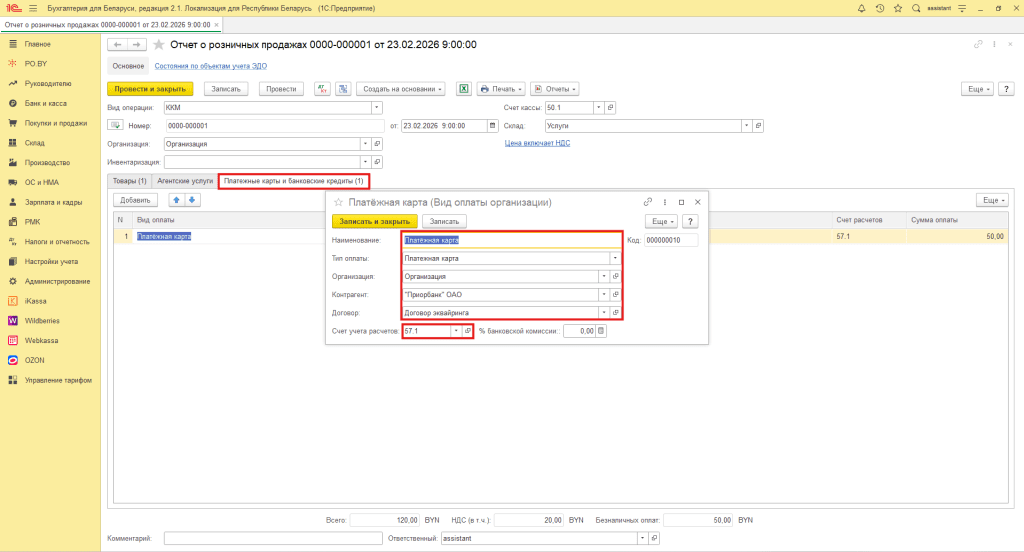Screen dimensions: 1024x552
Task: Move the row up with the blue up arrow
Action: (178, 200)
